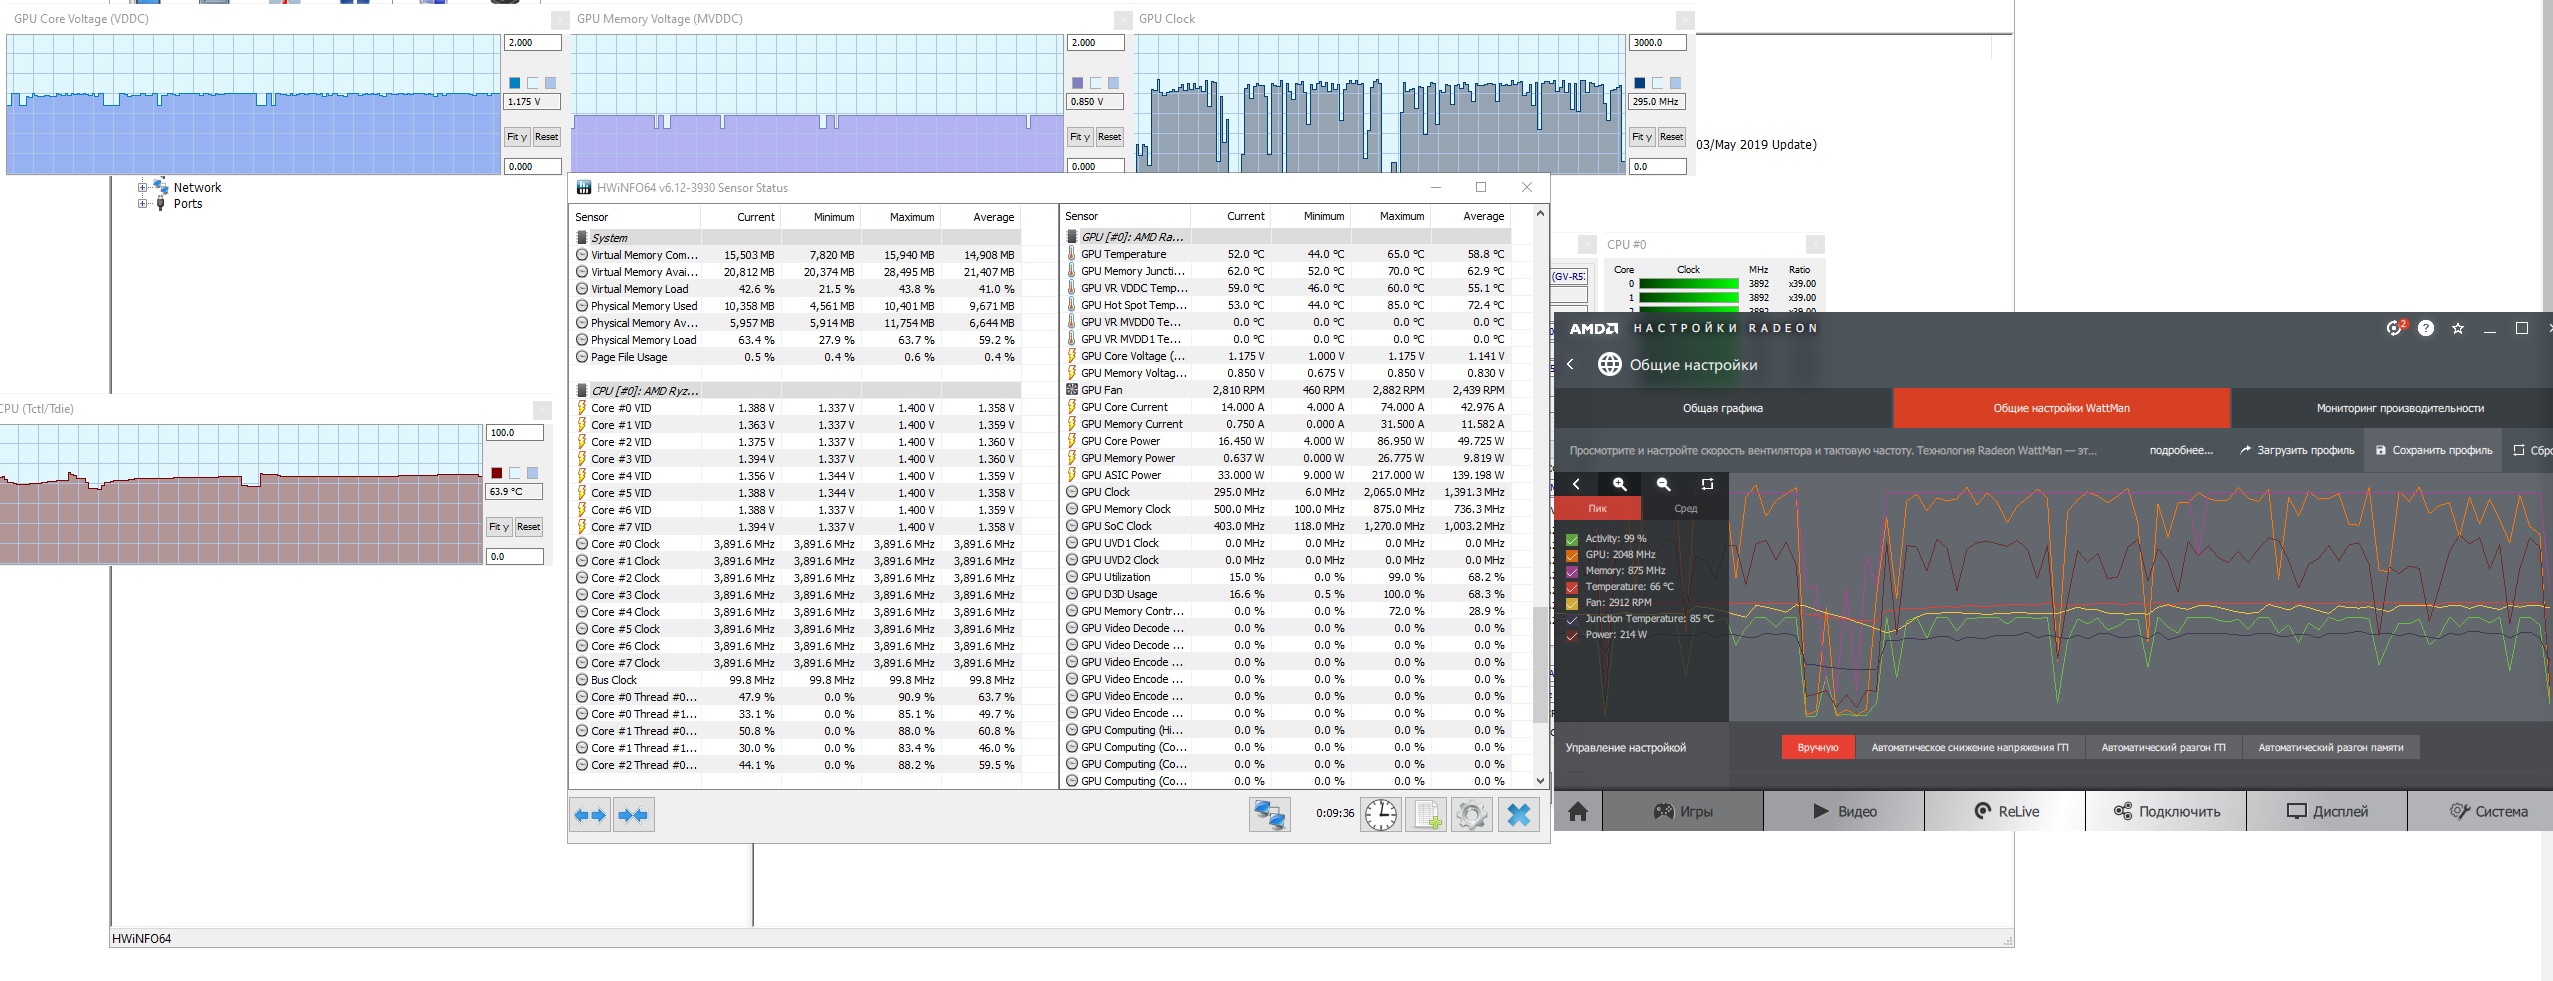This screenshot has height=981, width=2553.
Task: Click the GPU Core Voltage maximum value field
Action: pyautogui.click(x=533, y=43)
